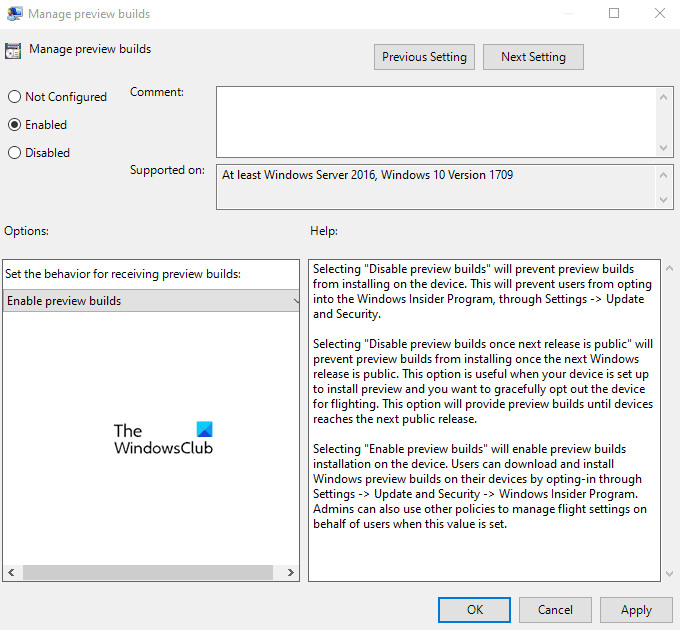Image resolution: width=680 pixels, height=630 pixels.
Task: Click the Comment box scroll down arrow
Action: (663, 147)
